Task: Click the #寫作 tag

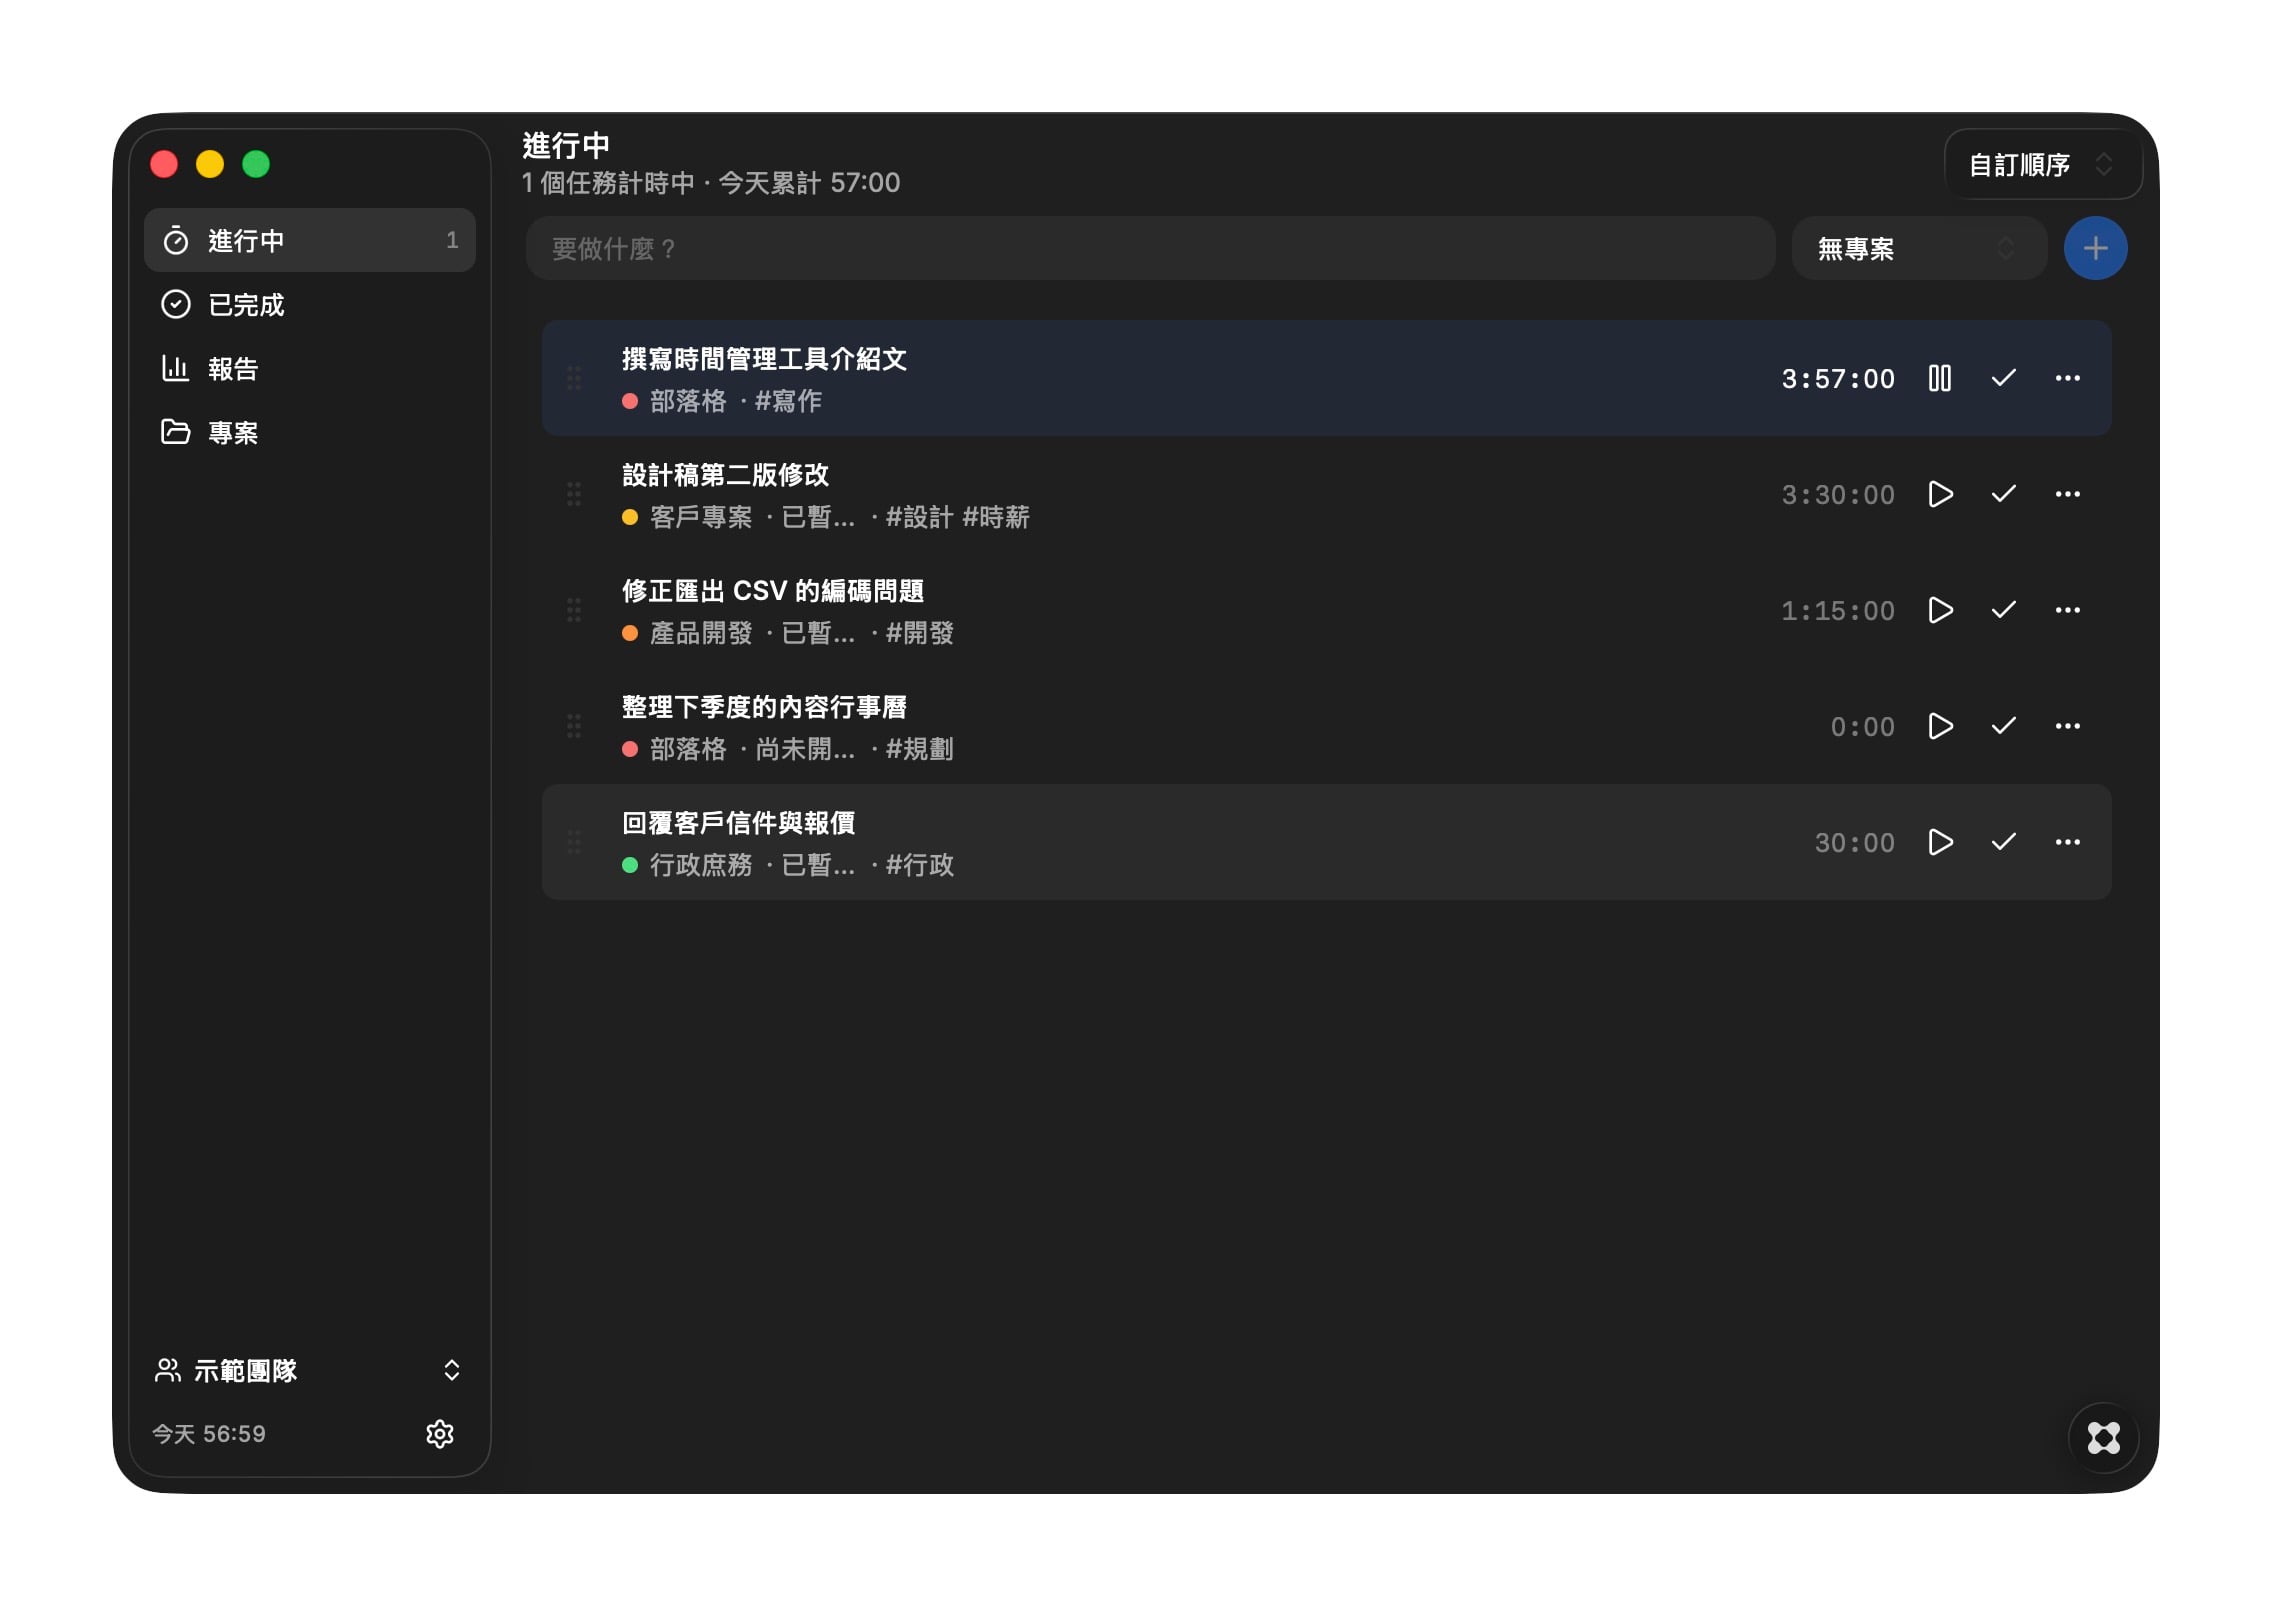Action: click(788, 401)
